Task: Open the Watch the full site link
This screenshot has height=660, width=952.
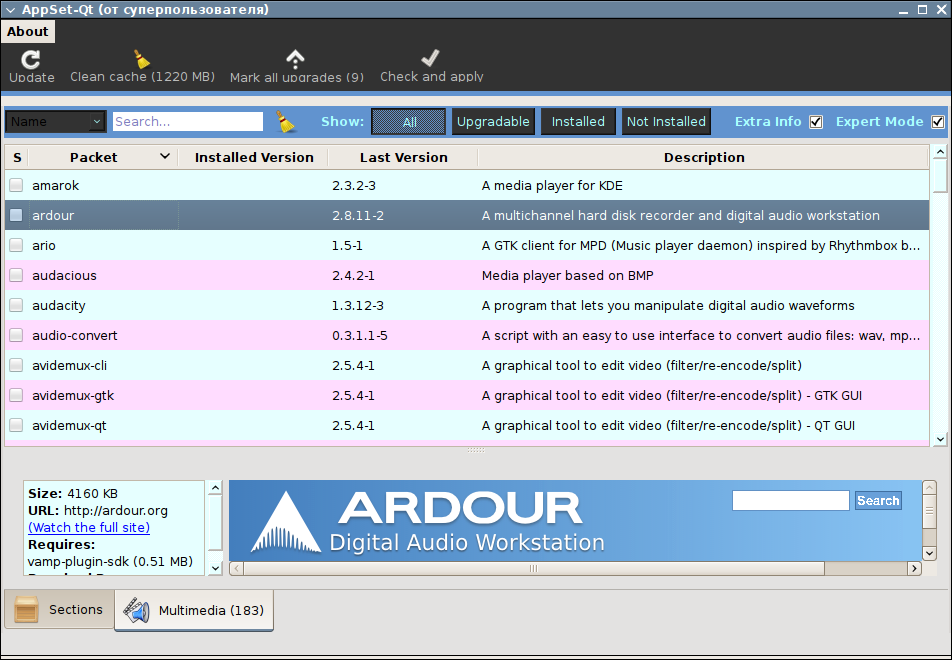Action: [x=89, y=527]
